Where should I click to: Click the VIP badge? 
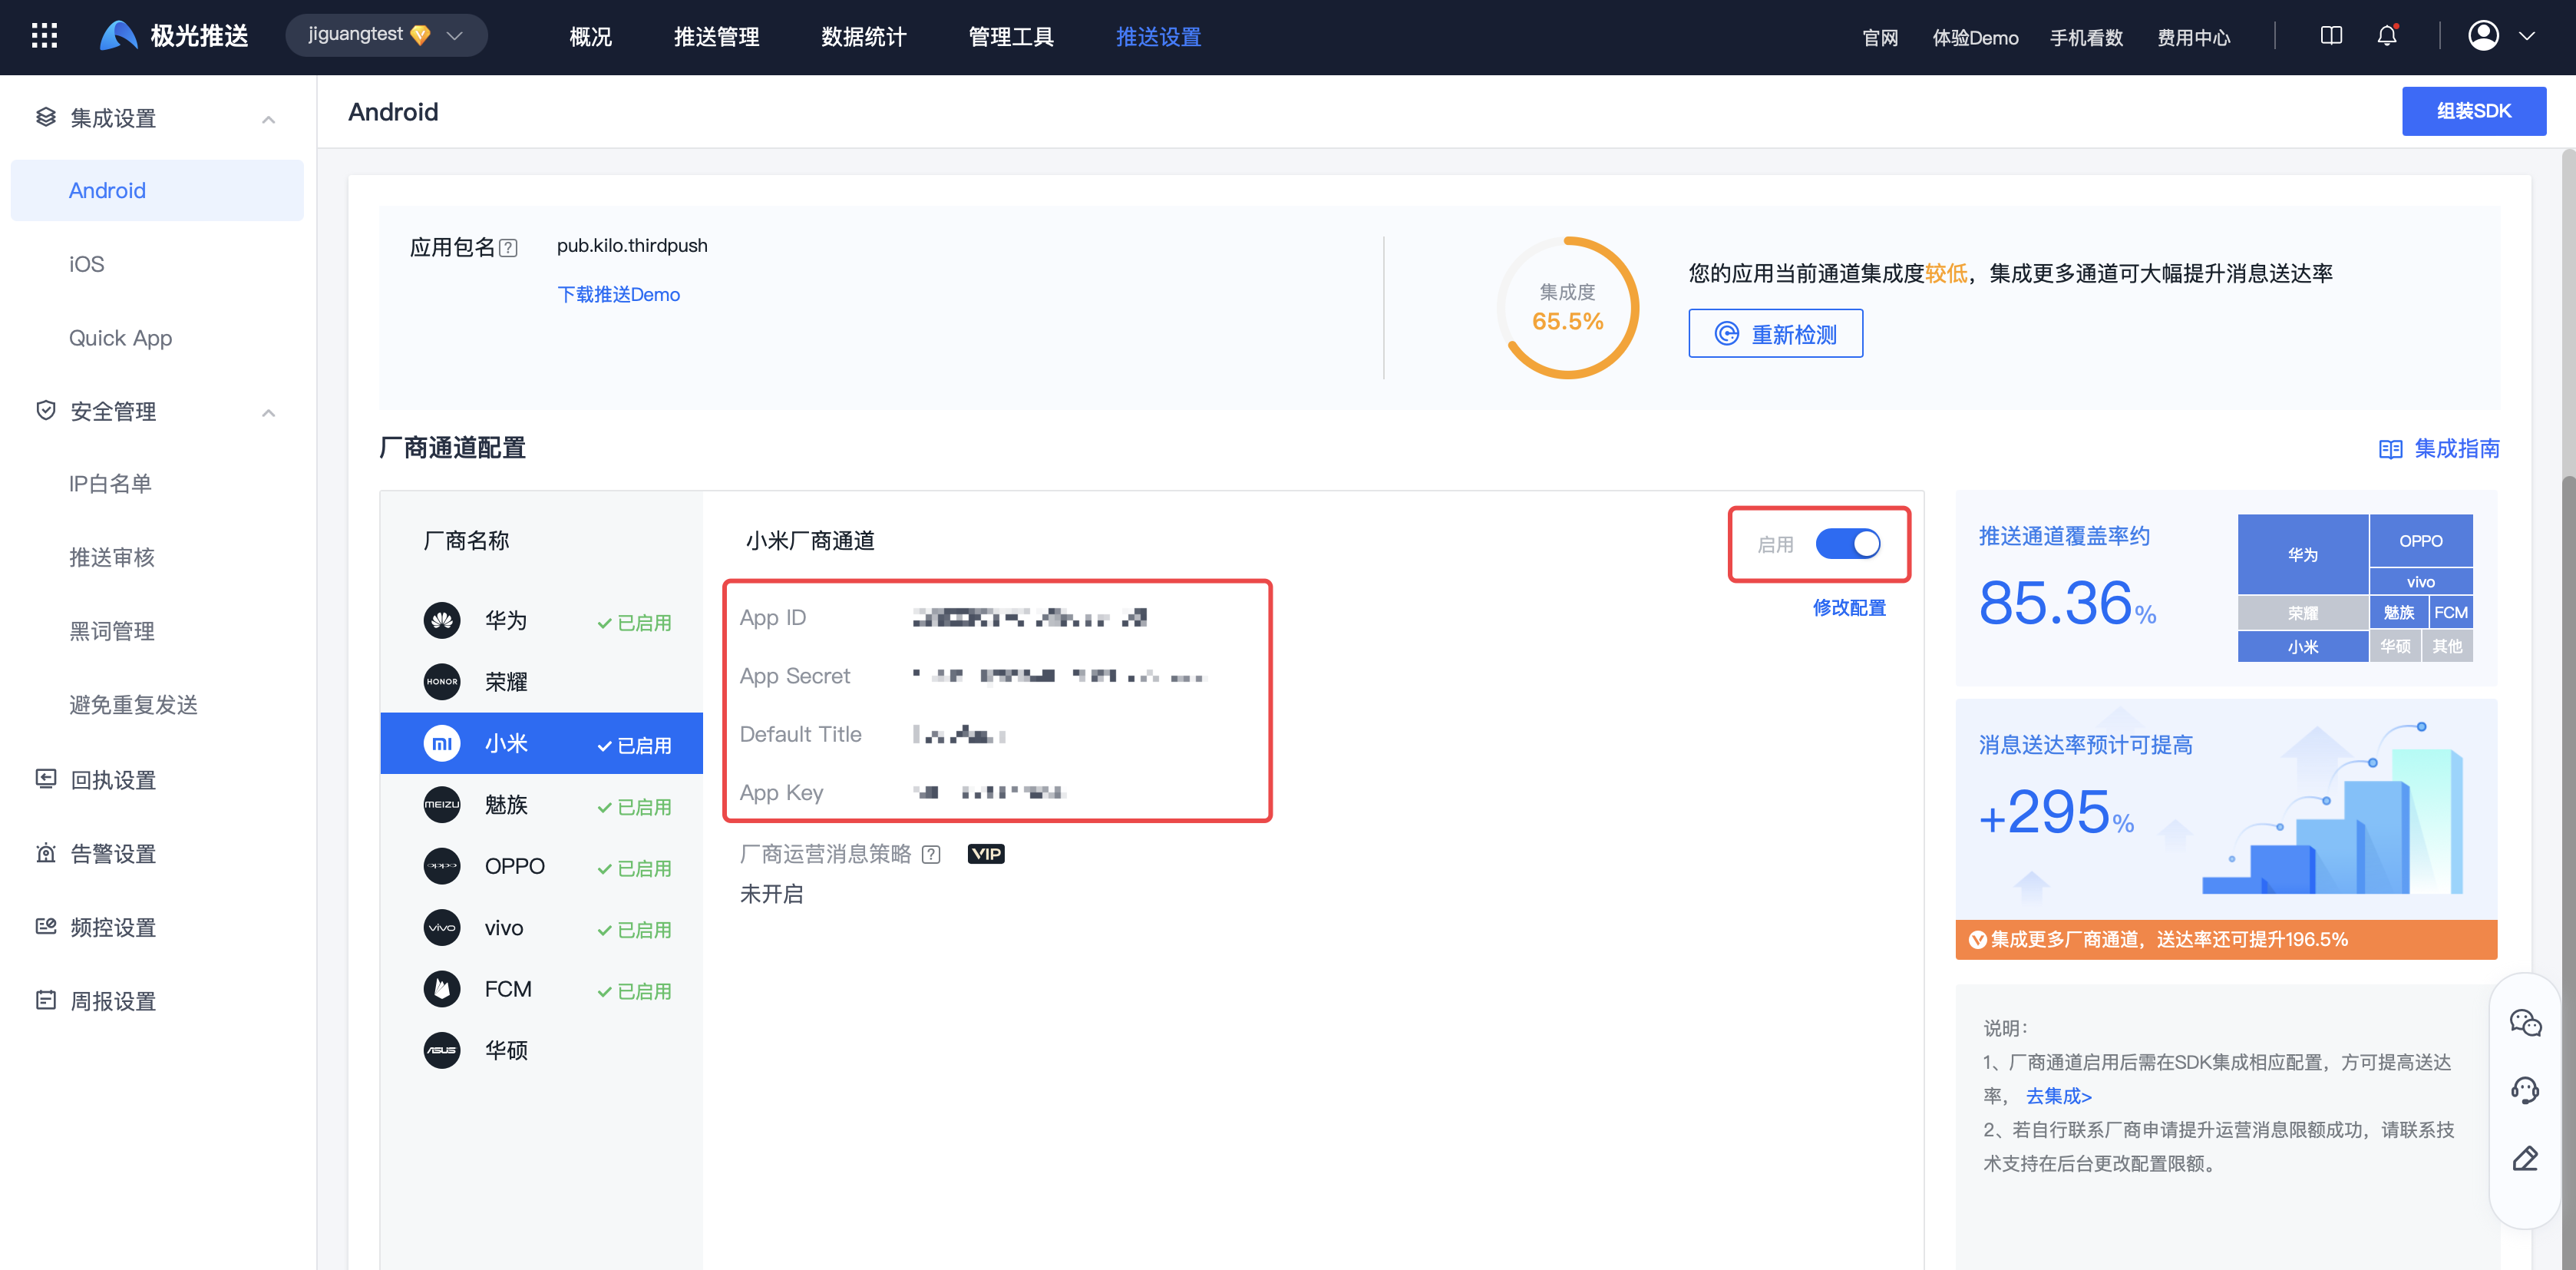click(x=985, y=854)
